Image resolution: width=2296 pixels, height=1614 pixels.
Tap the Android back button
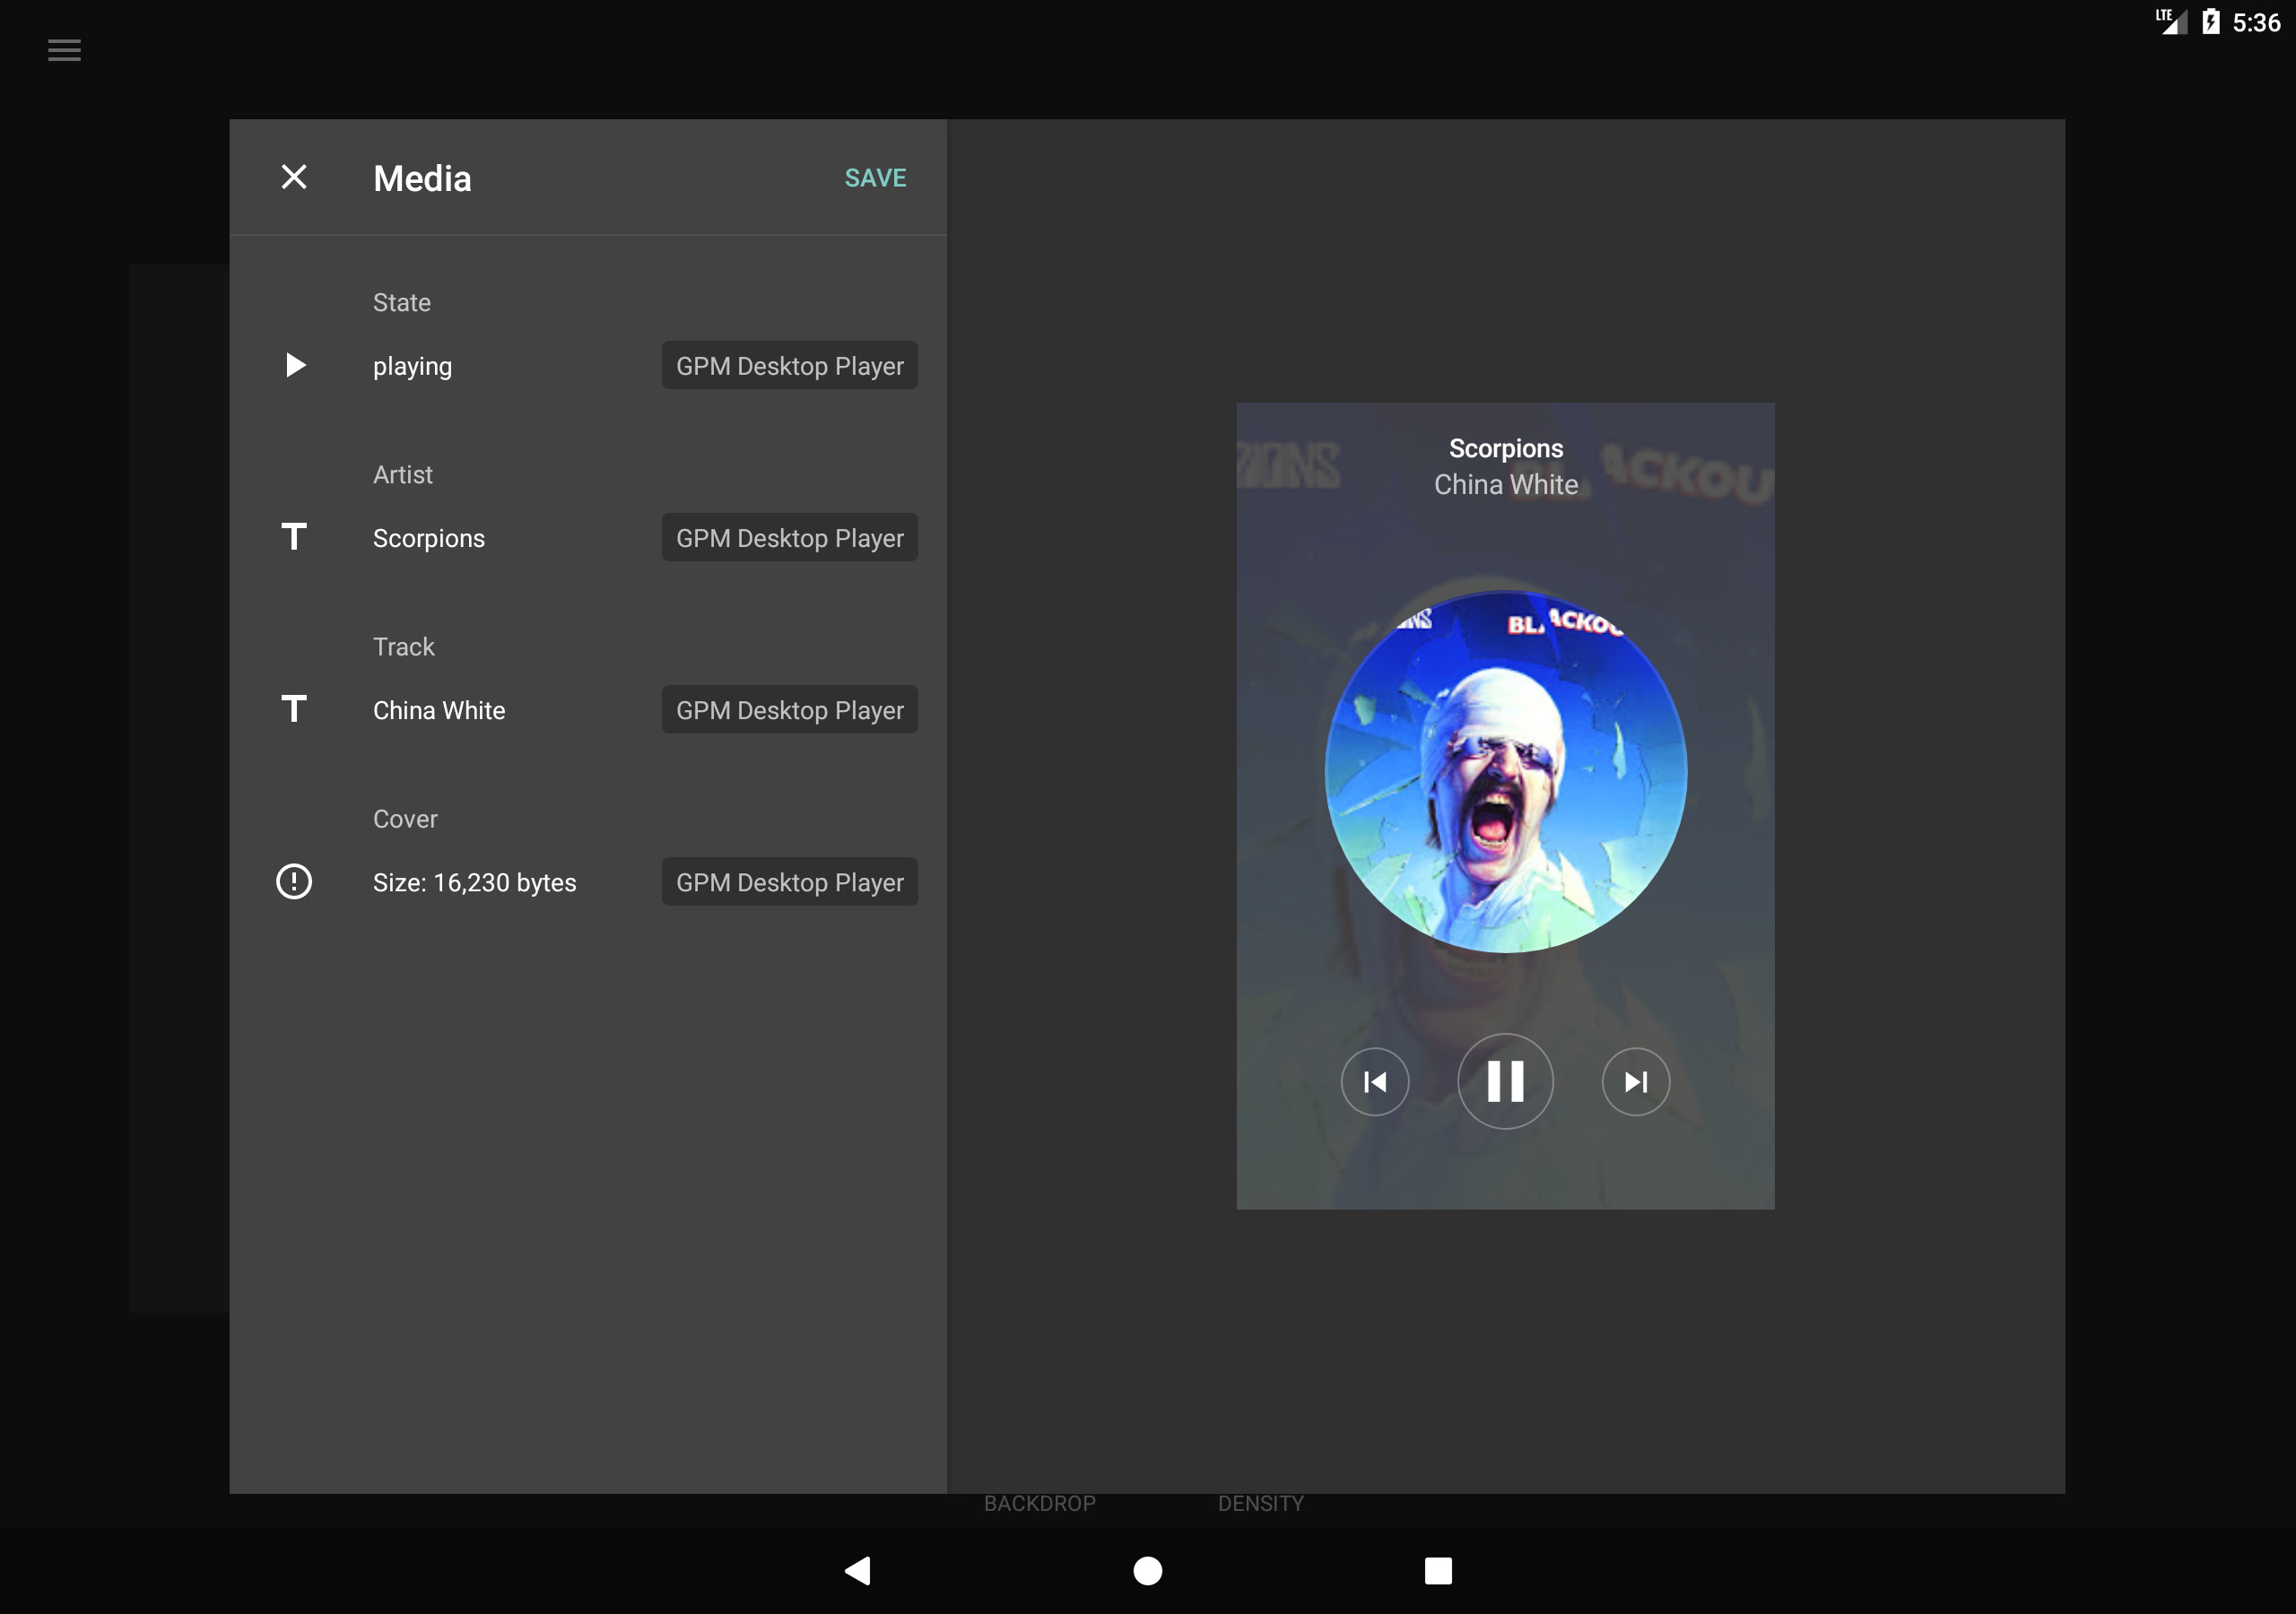(x=858, y=1571)
